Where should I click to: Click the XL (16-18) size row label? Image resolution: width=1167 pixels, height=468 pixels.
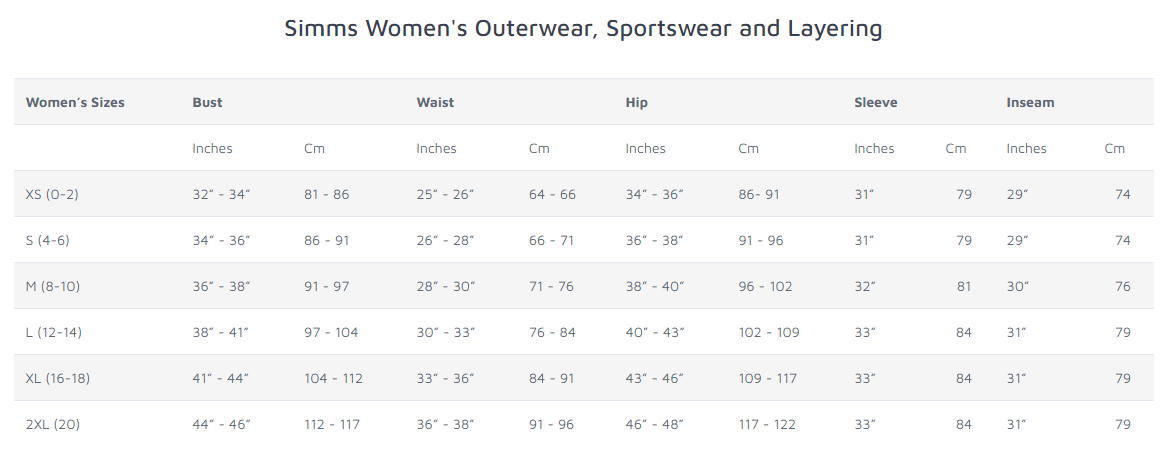click(57, 379)
